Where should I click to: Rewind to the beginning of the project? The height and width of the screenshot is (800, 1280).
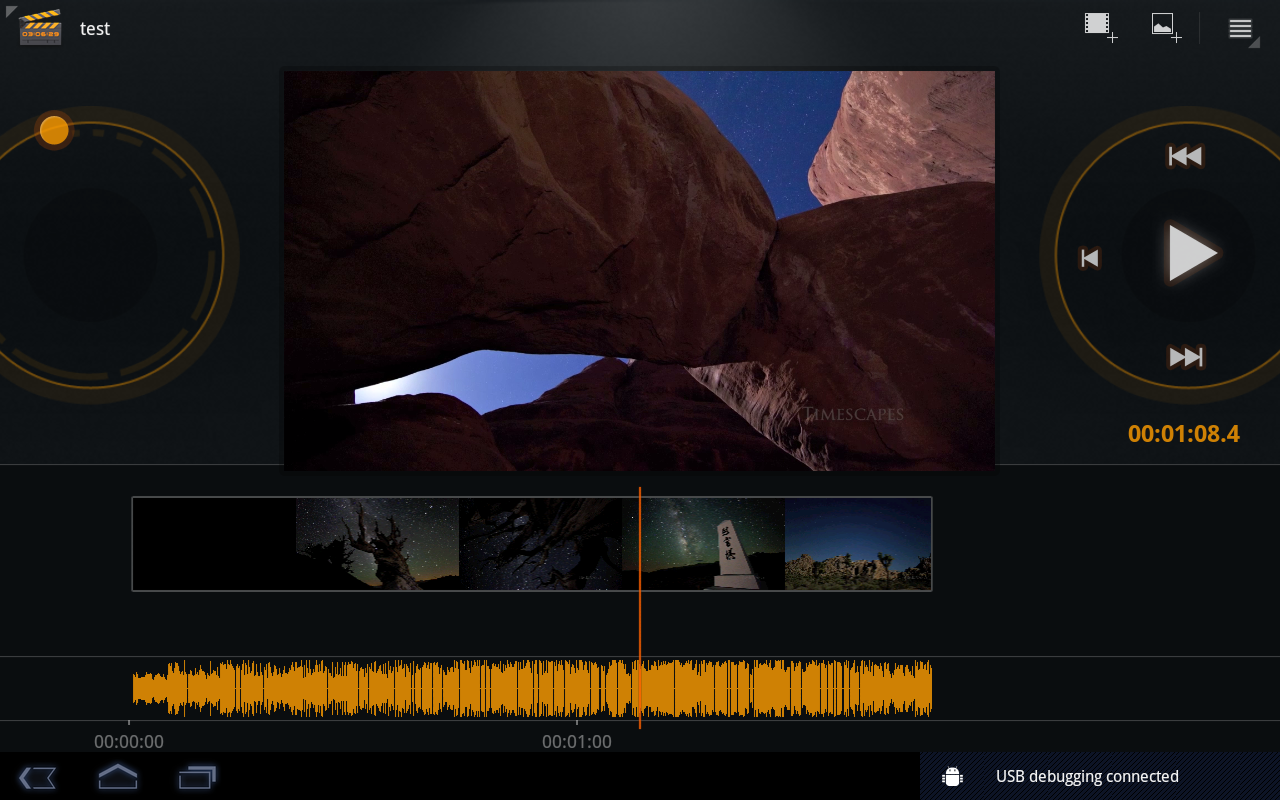click(1185, 156)
